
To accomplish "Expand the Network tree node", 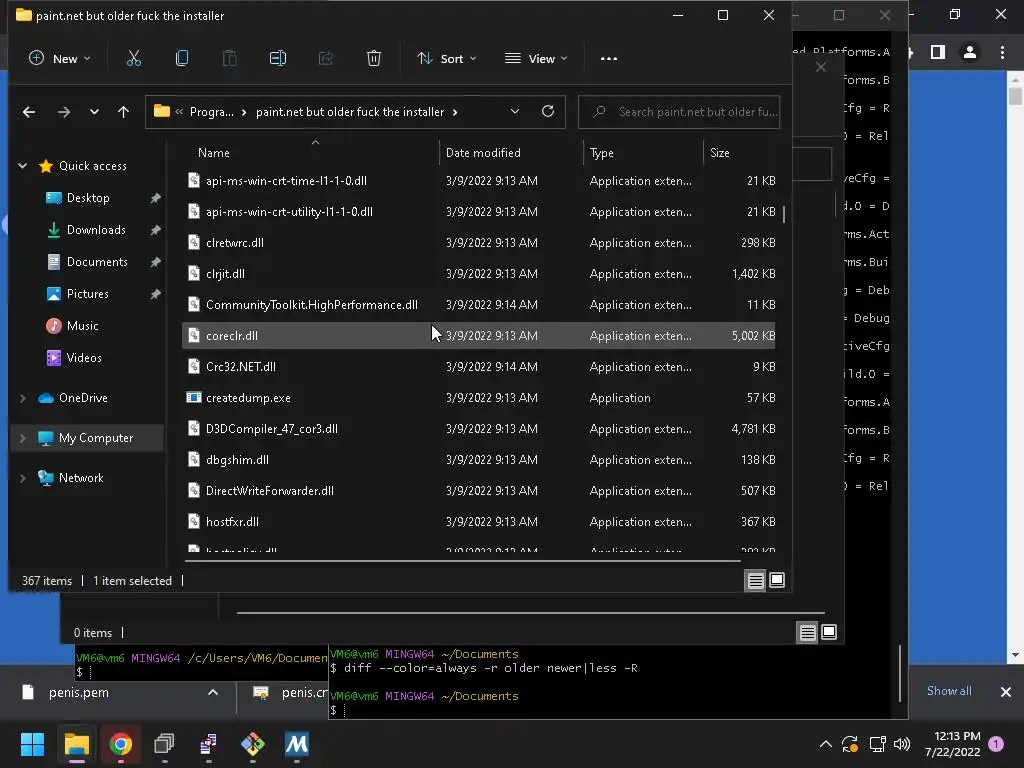I will [23, 478].
